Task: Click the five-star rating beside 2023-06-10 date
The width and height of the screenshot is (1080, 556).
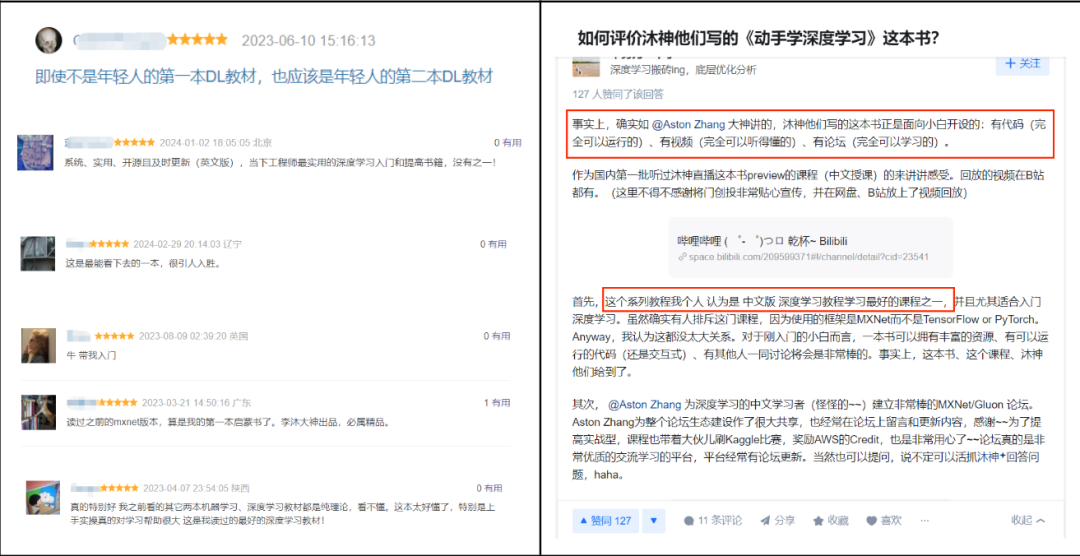Action: (197, 40)
